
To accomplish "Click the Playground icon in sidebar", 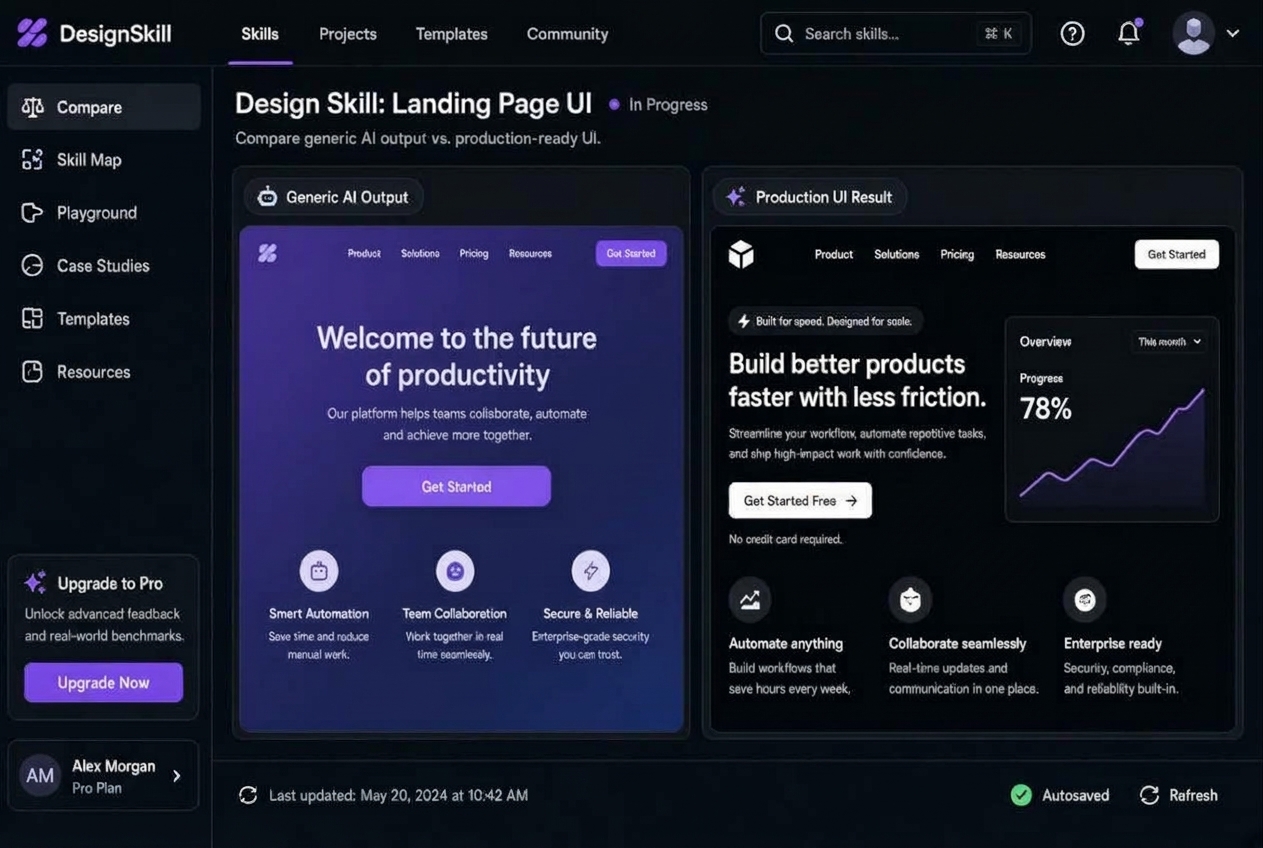I will [x=33, y=213].
